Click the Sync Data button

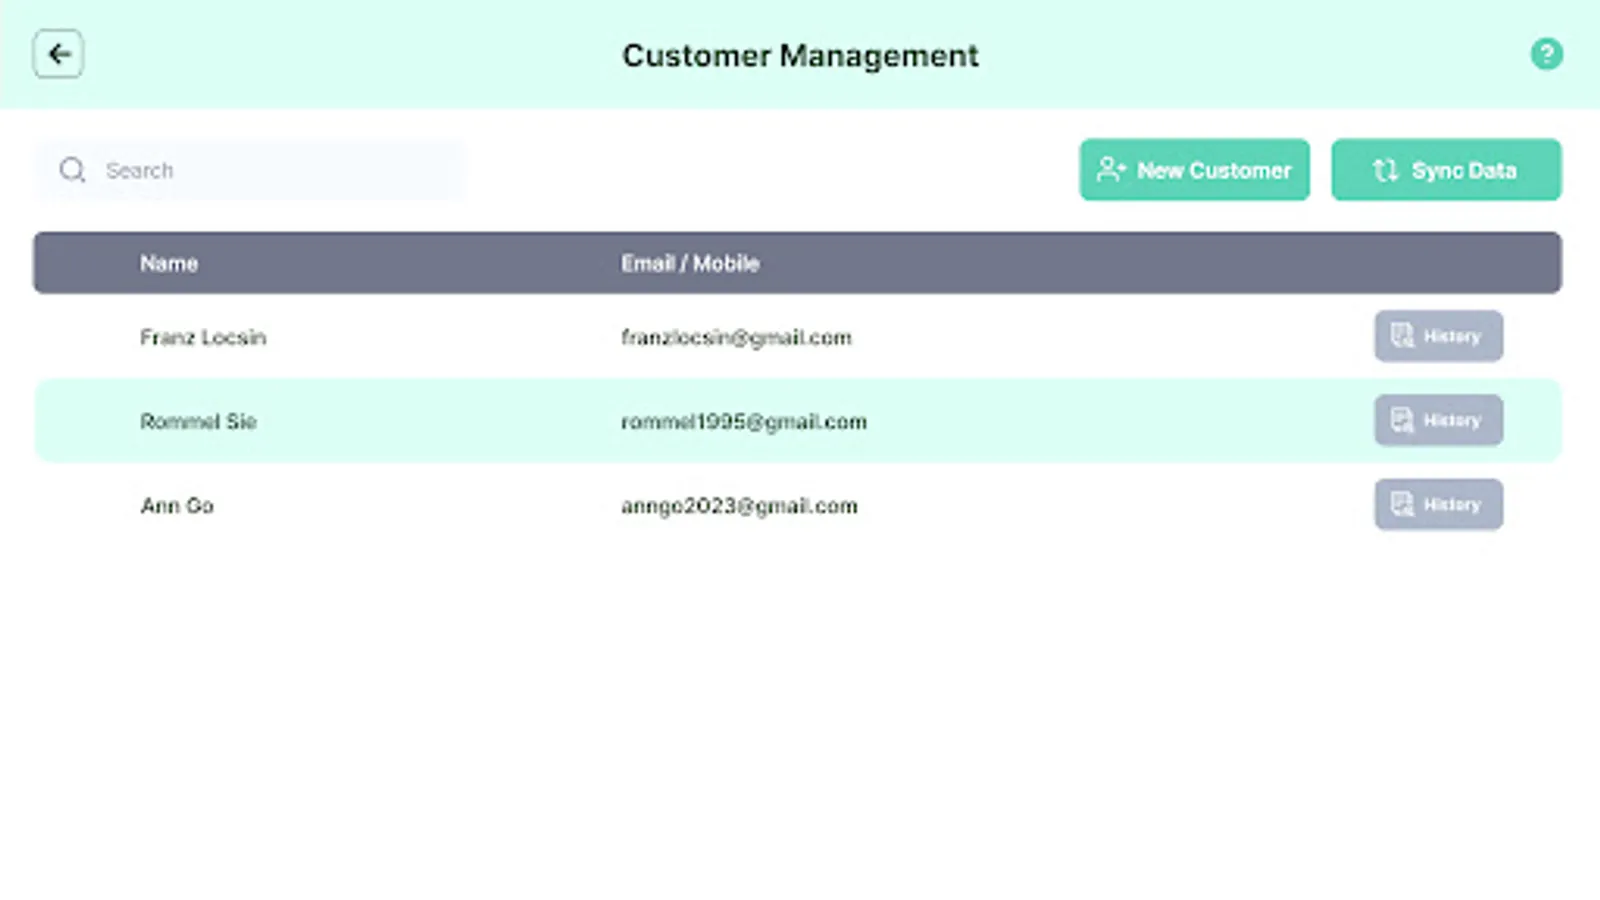[x=1446, y=170]
